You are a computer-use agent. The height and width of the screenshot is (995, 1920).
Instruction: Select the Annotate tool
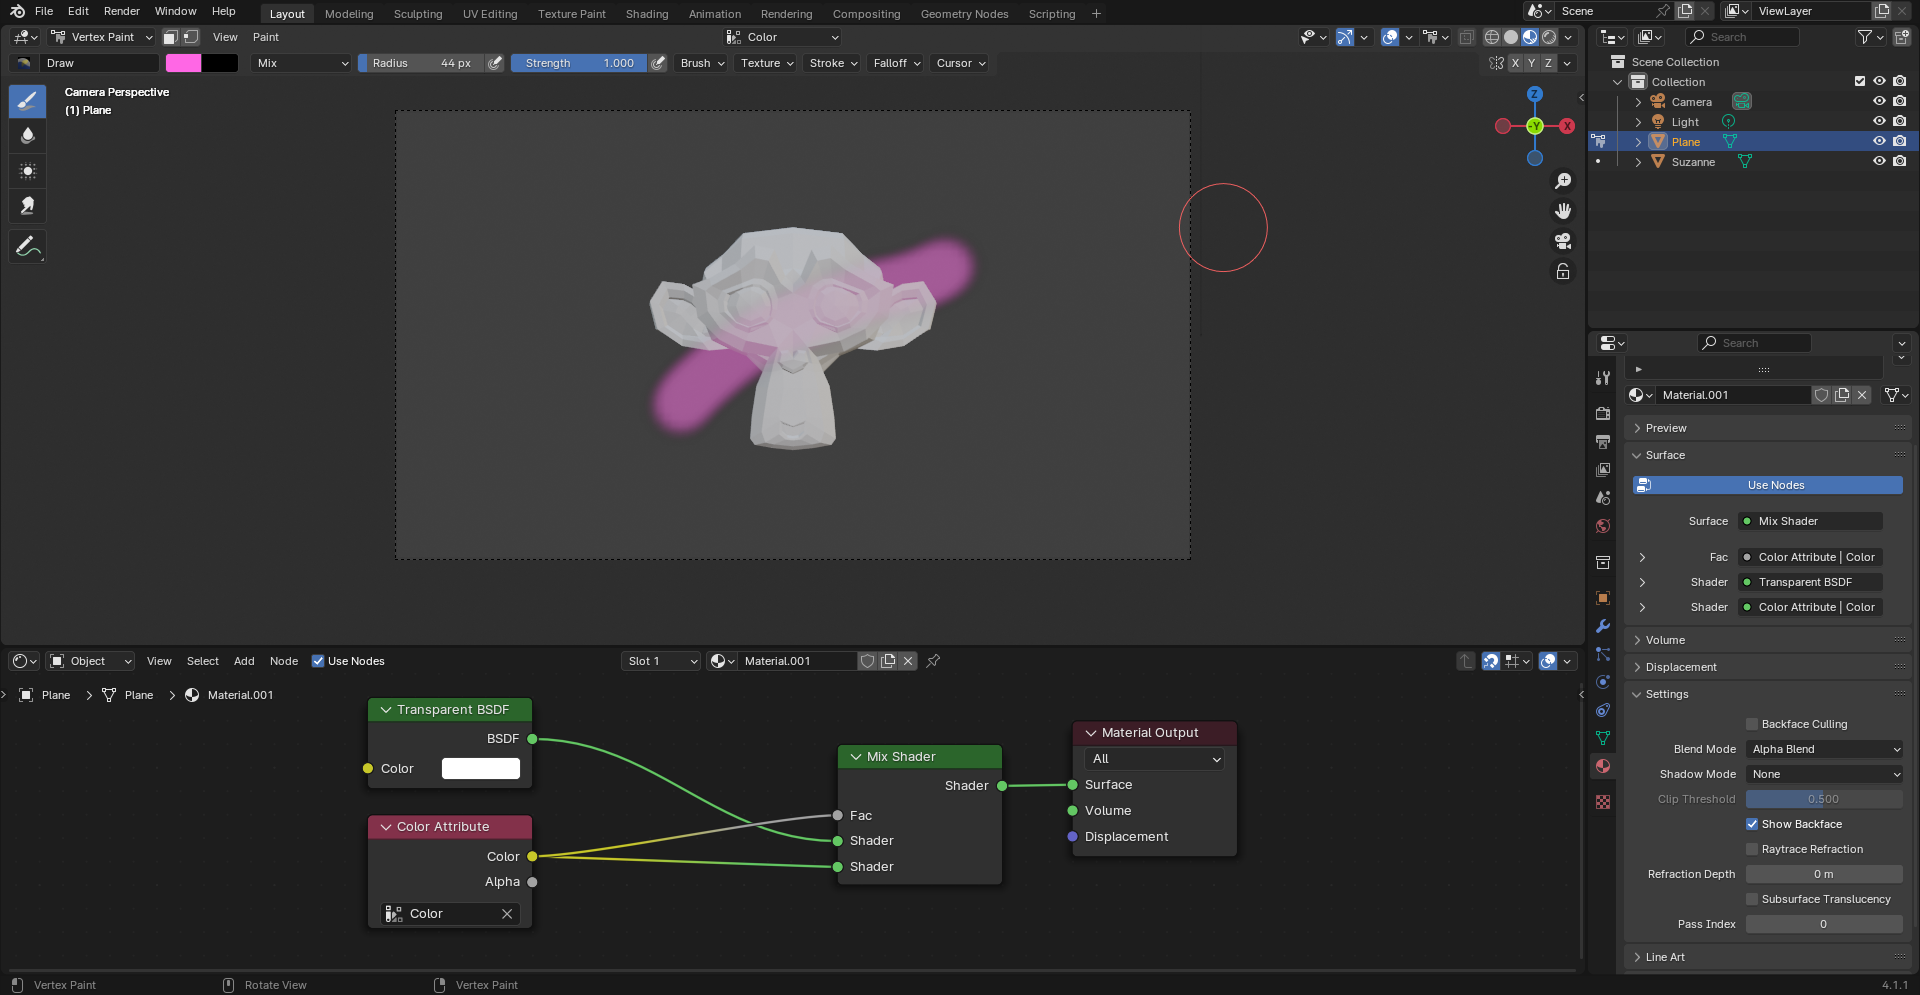[x=27, y=247]
